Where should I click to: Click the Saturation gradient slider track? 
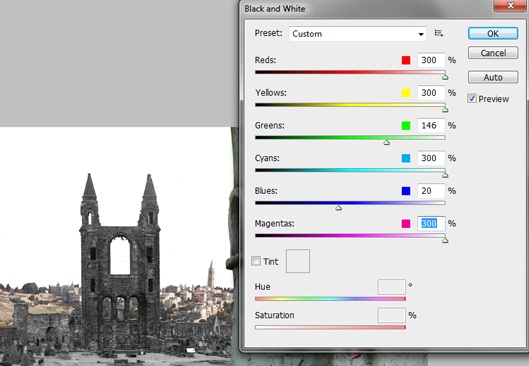(x=330, y=327)
